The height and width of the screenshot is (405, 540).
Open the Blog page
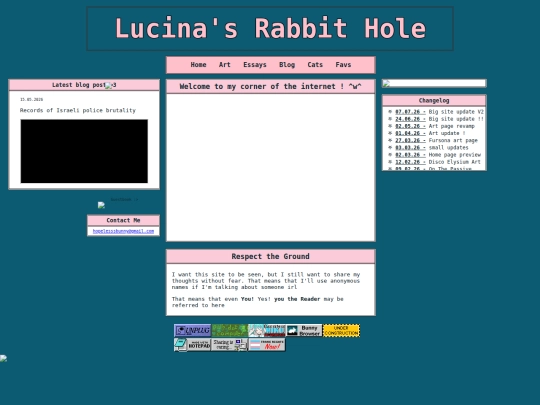pos(287,65)
